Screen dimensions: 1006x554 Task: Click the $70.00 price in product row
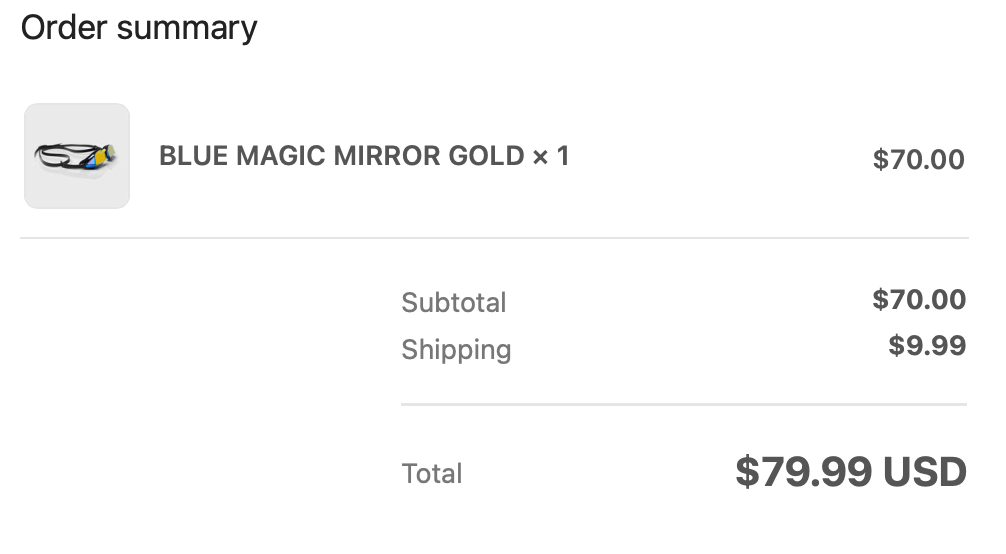pos(918,159)
